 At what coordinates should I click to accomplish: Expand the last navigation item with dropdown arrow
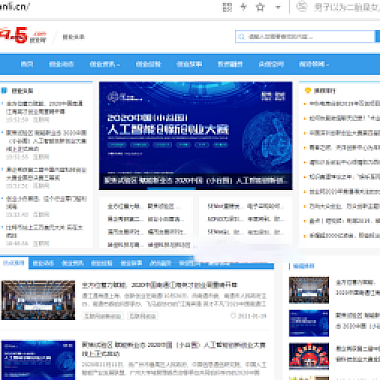[x=314, y=64]
